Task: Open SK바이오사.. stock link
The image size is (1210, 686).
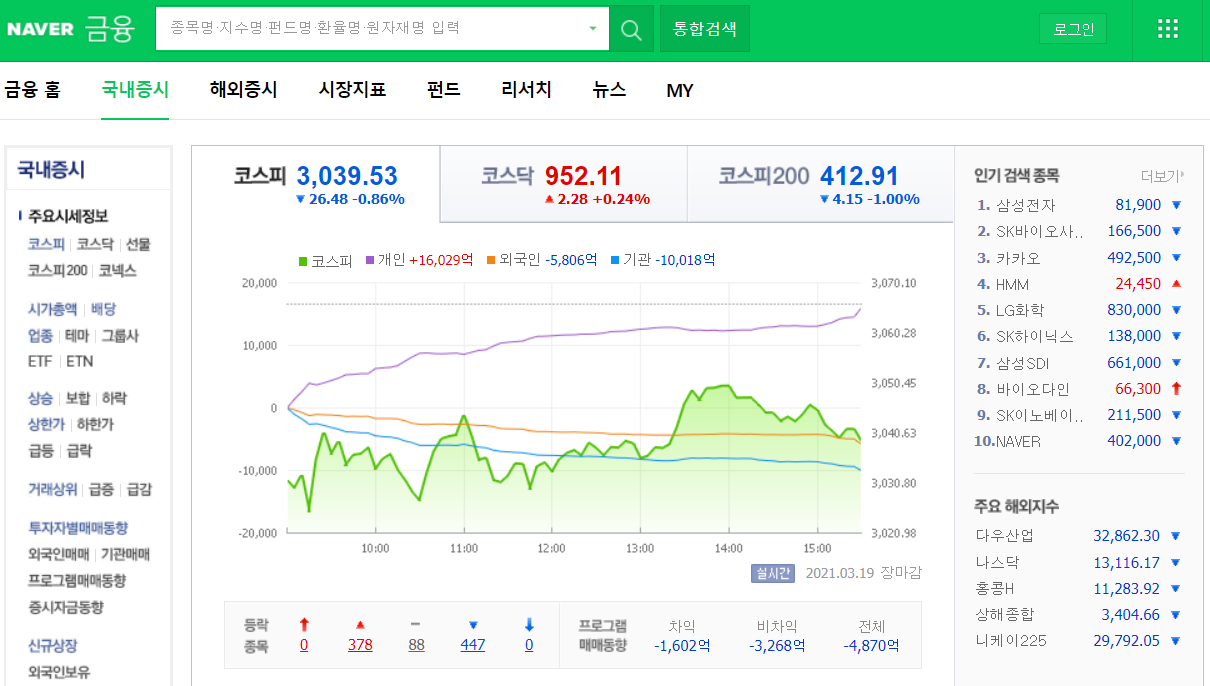Action: tap(1040, 231)
